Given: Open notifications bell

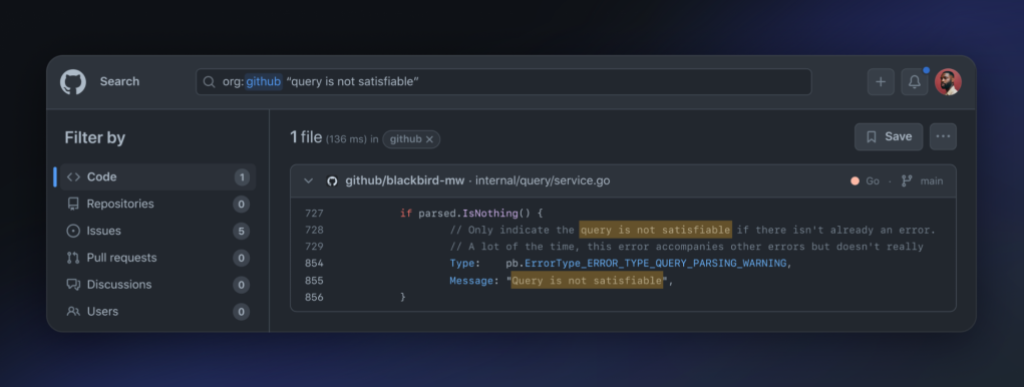Looking at the screenshot, I should coord(915,82).
